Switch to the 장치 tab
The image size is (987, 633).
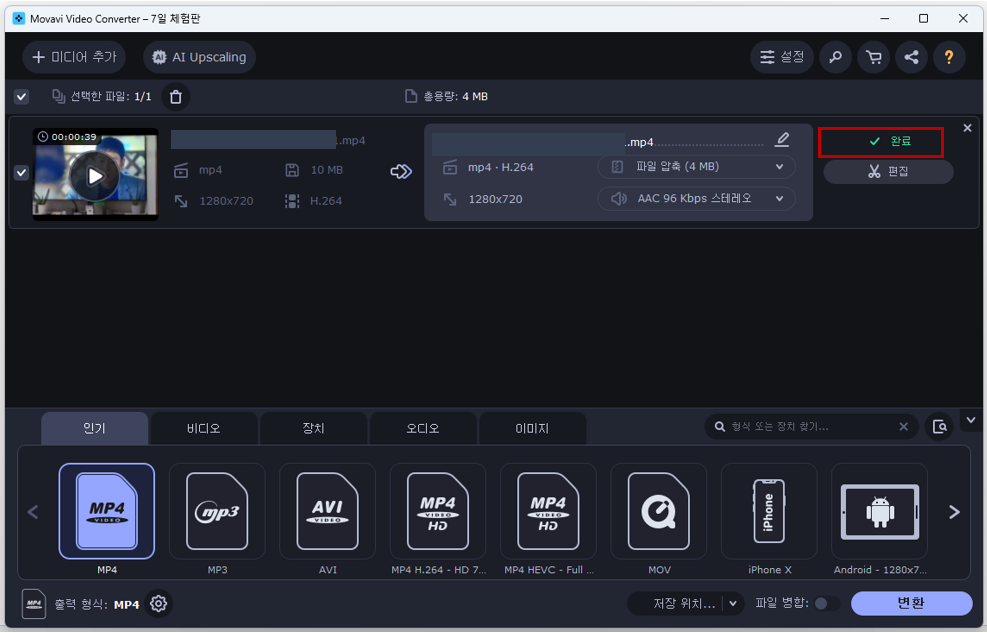click(313, 429)
